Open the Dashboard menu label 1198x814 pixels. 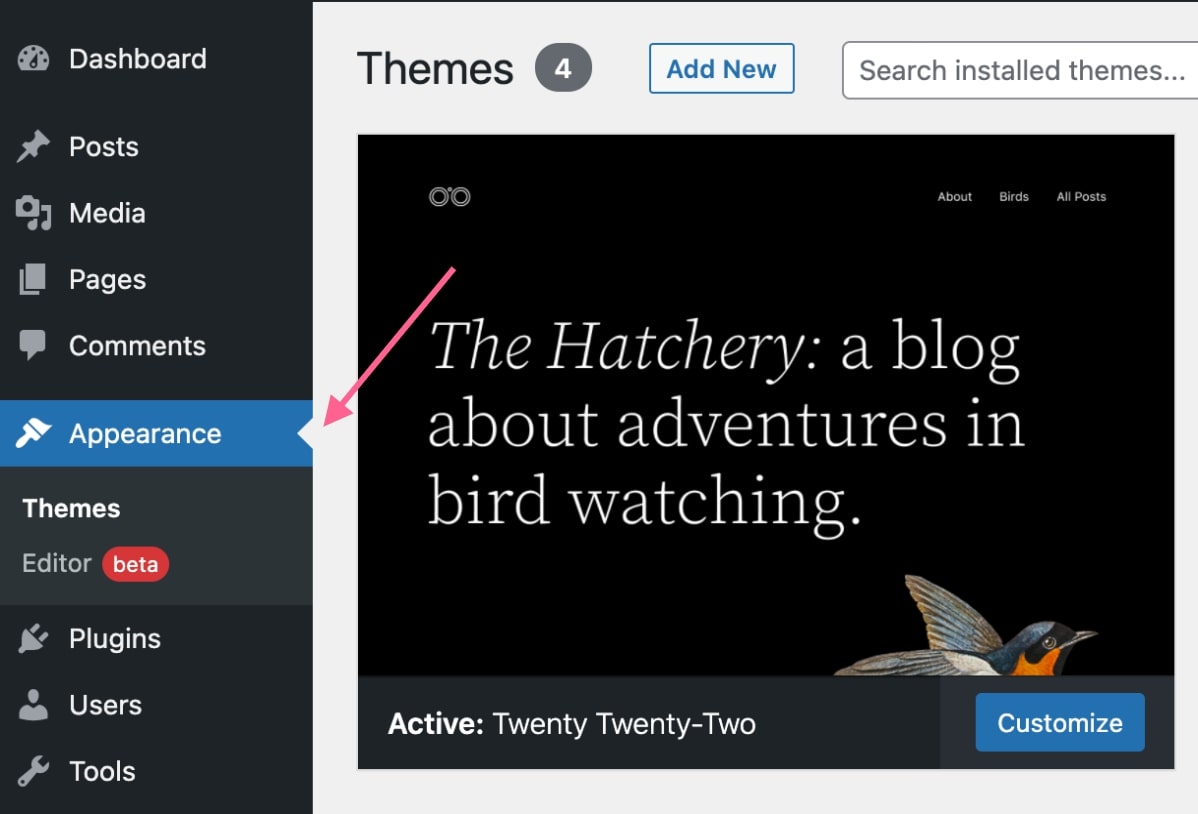click(138, 59)
